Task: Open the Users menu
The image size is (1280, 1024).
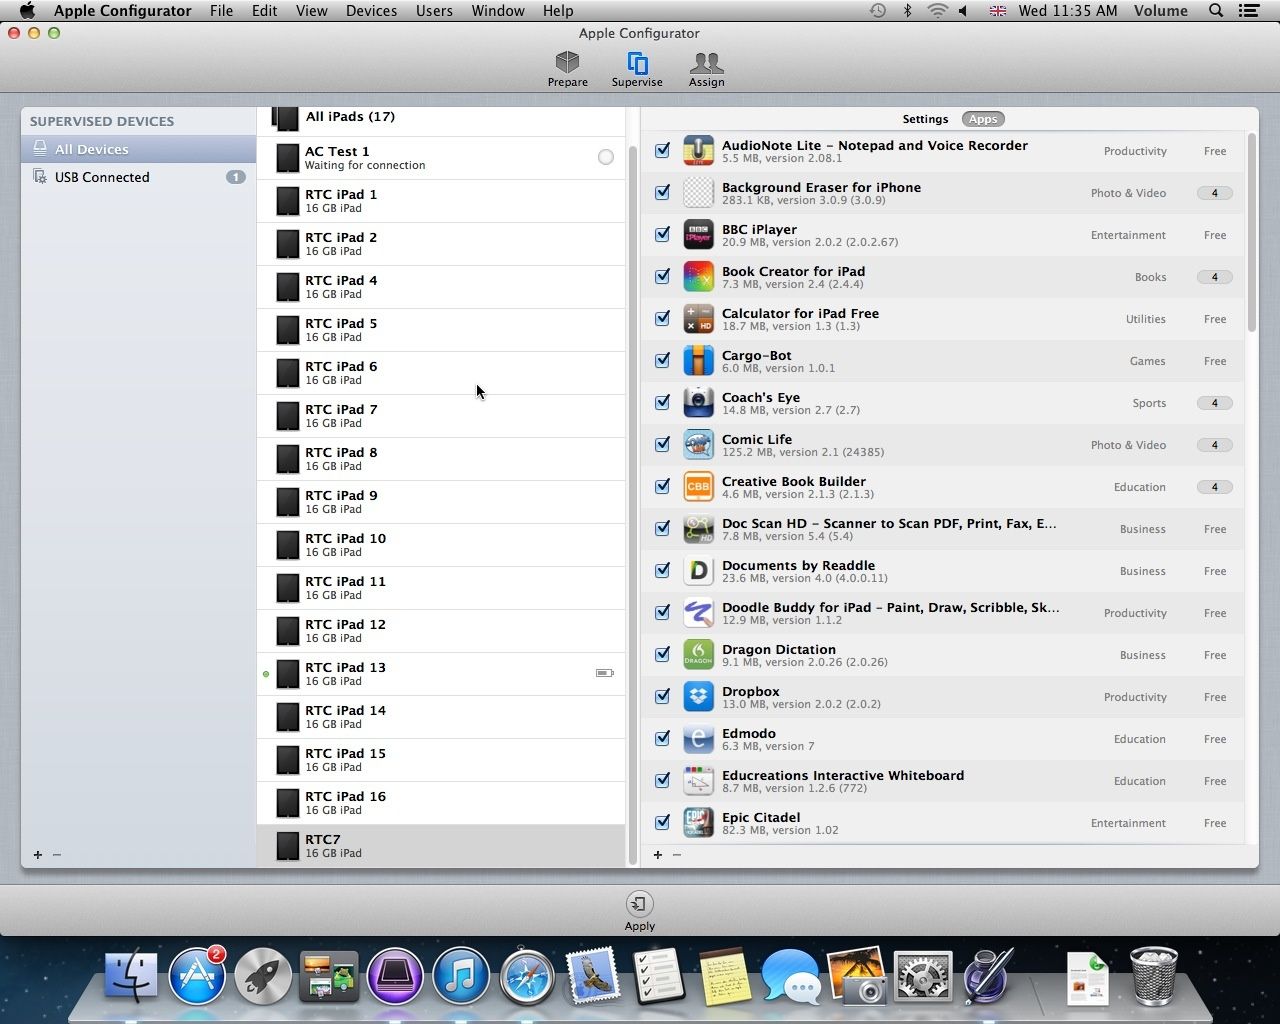Action: [434, 11]
